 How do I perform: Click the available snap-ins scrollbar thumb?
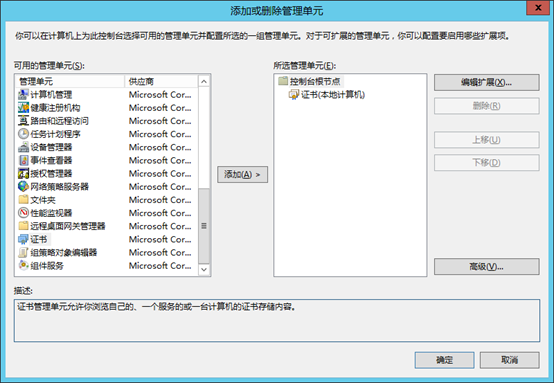pos(204,226)
